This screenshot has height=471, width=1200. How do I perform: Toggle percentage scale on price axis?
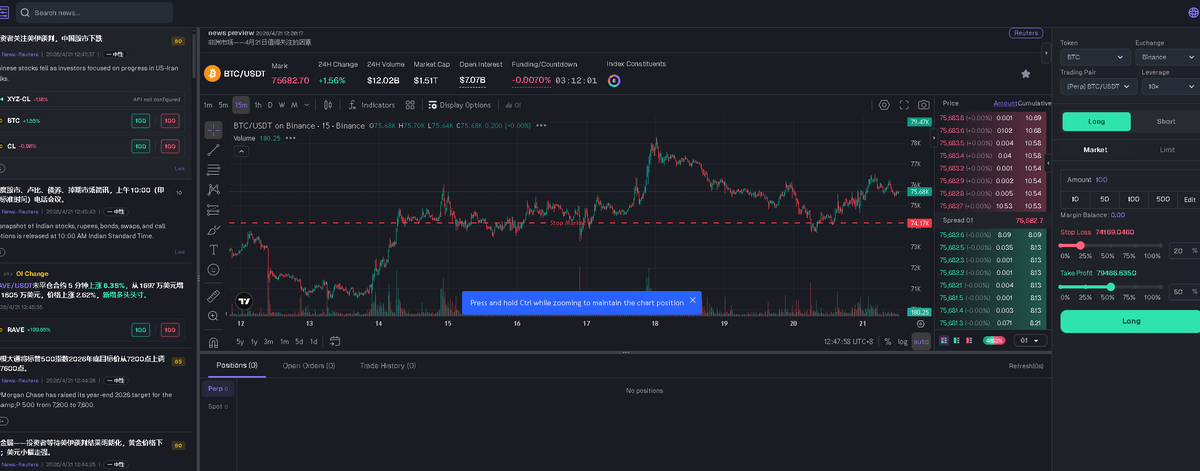[x=888, y=341]
